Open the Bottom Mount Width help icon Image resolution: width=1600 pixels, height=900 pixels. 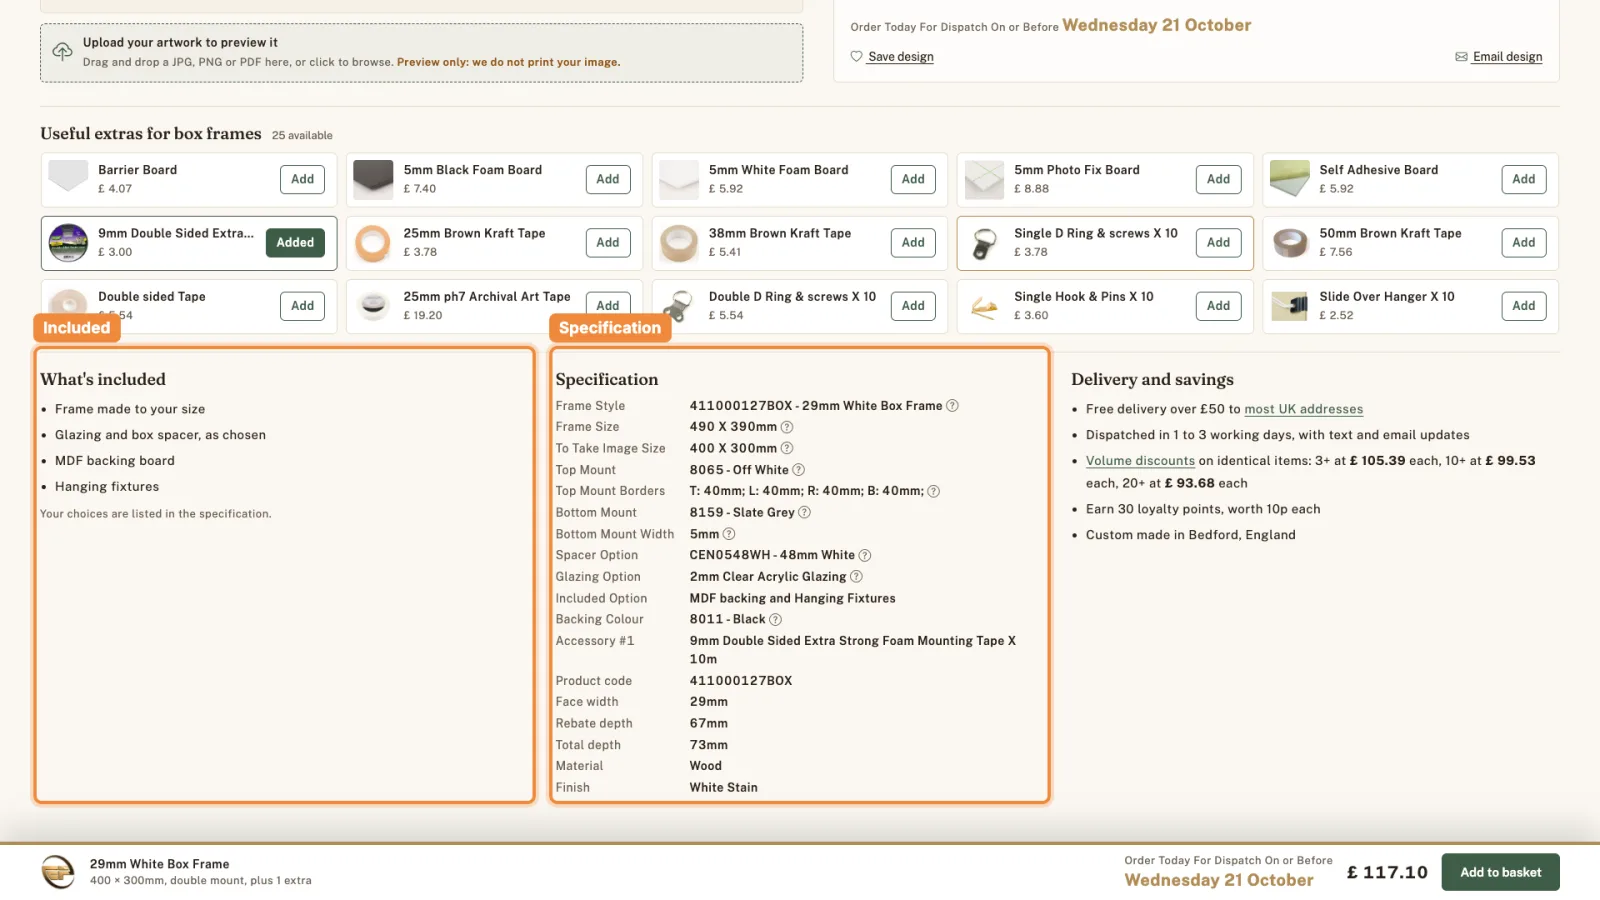tap(729, 534)
